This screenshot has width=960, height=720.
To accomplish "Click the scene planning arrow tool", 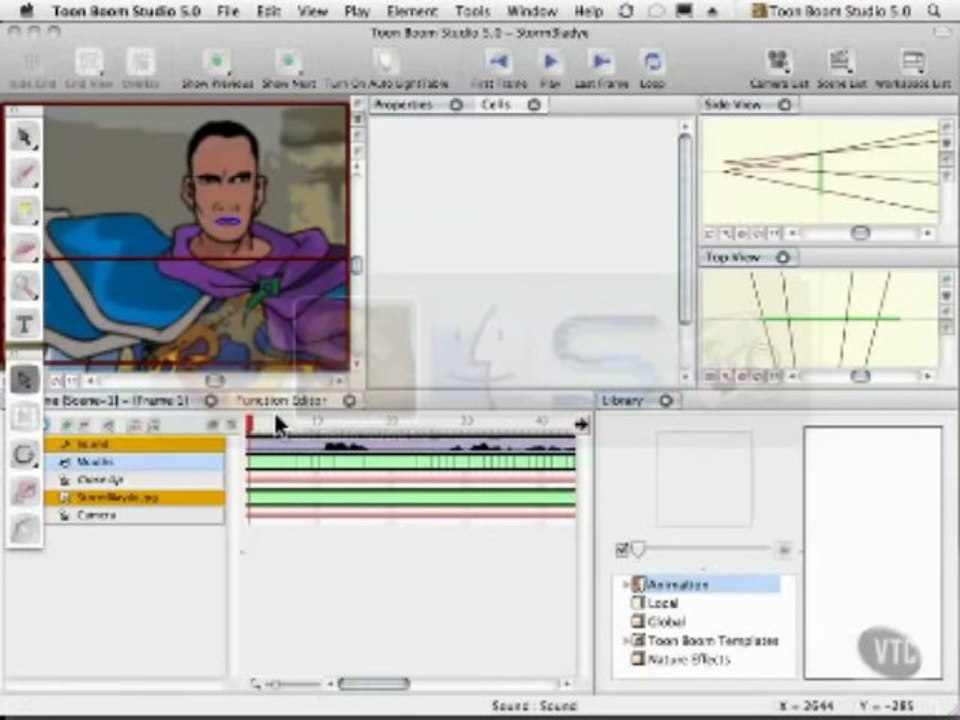I will click(x=24, y=380).
